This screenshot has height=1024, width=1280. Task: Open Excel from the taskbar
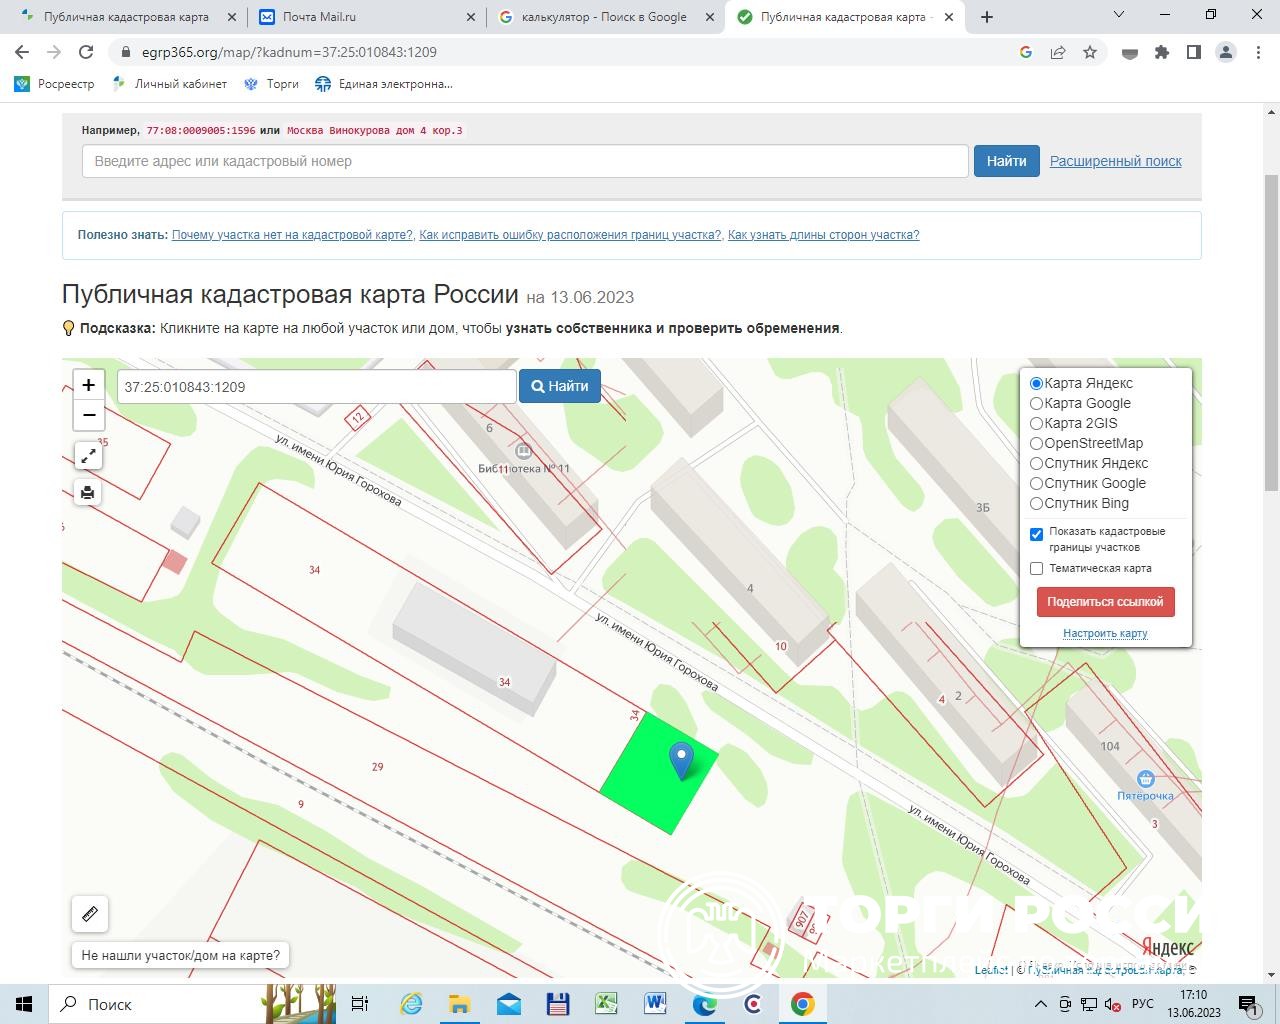point(606,1004)
